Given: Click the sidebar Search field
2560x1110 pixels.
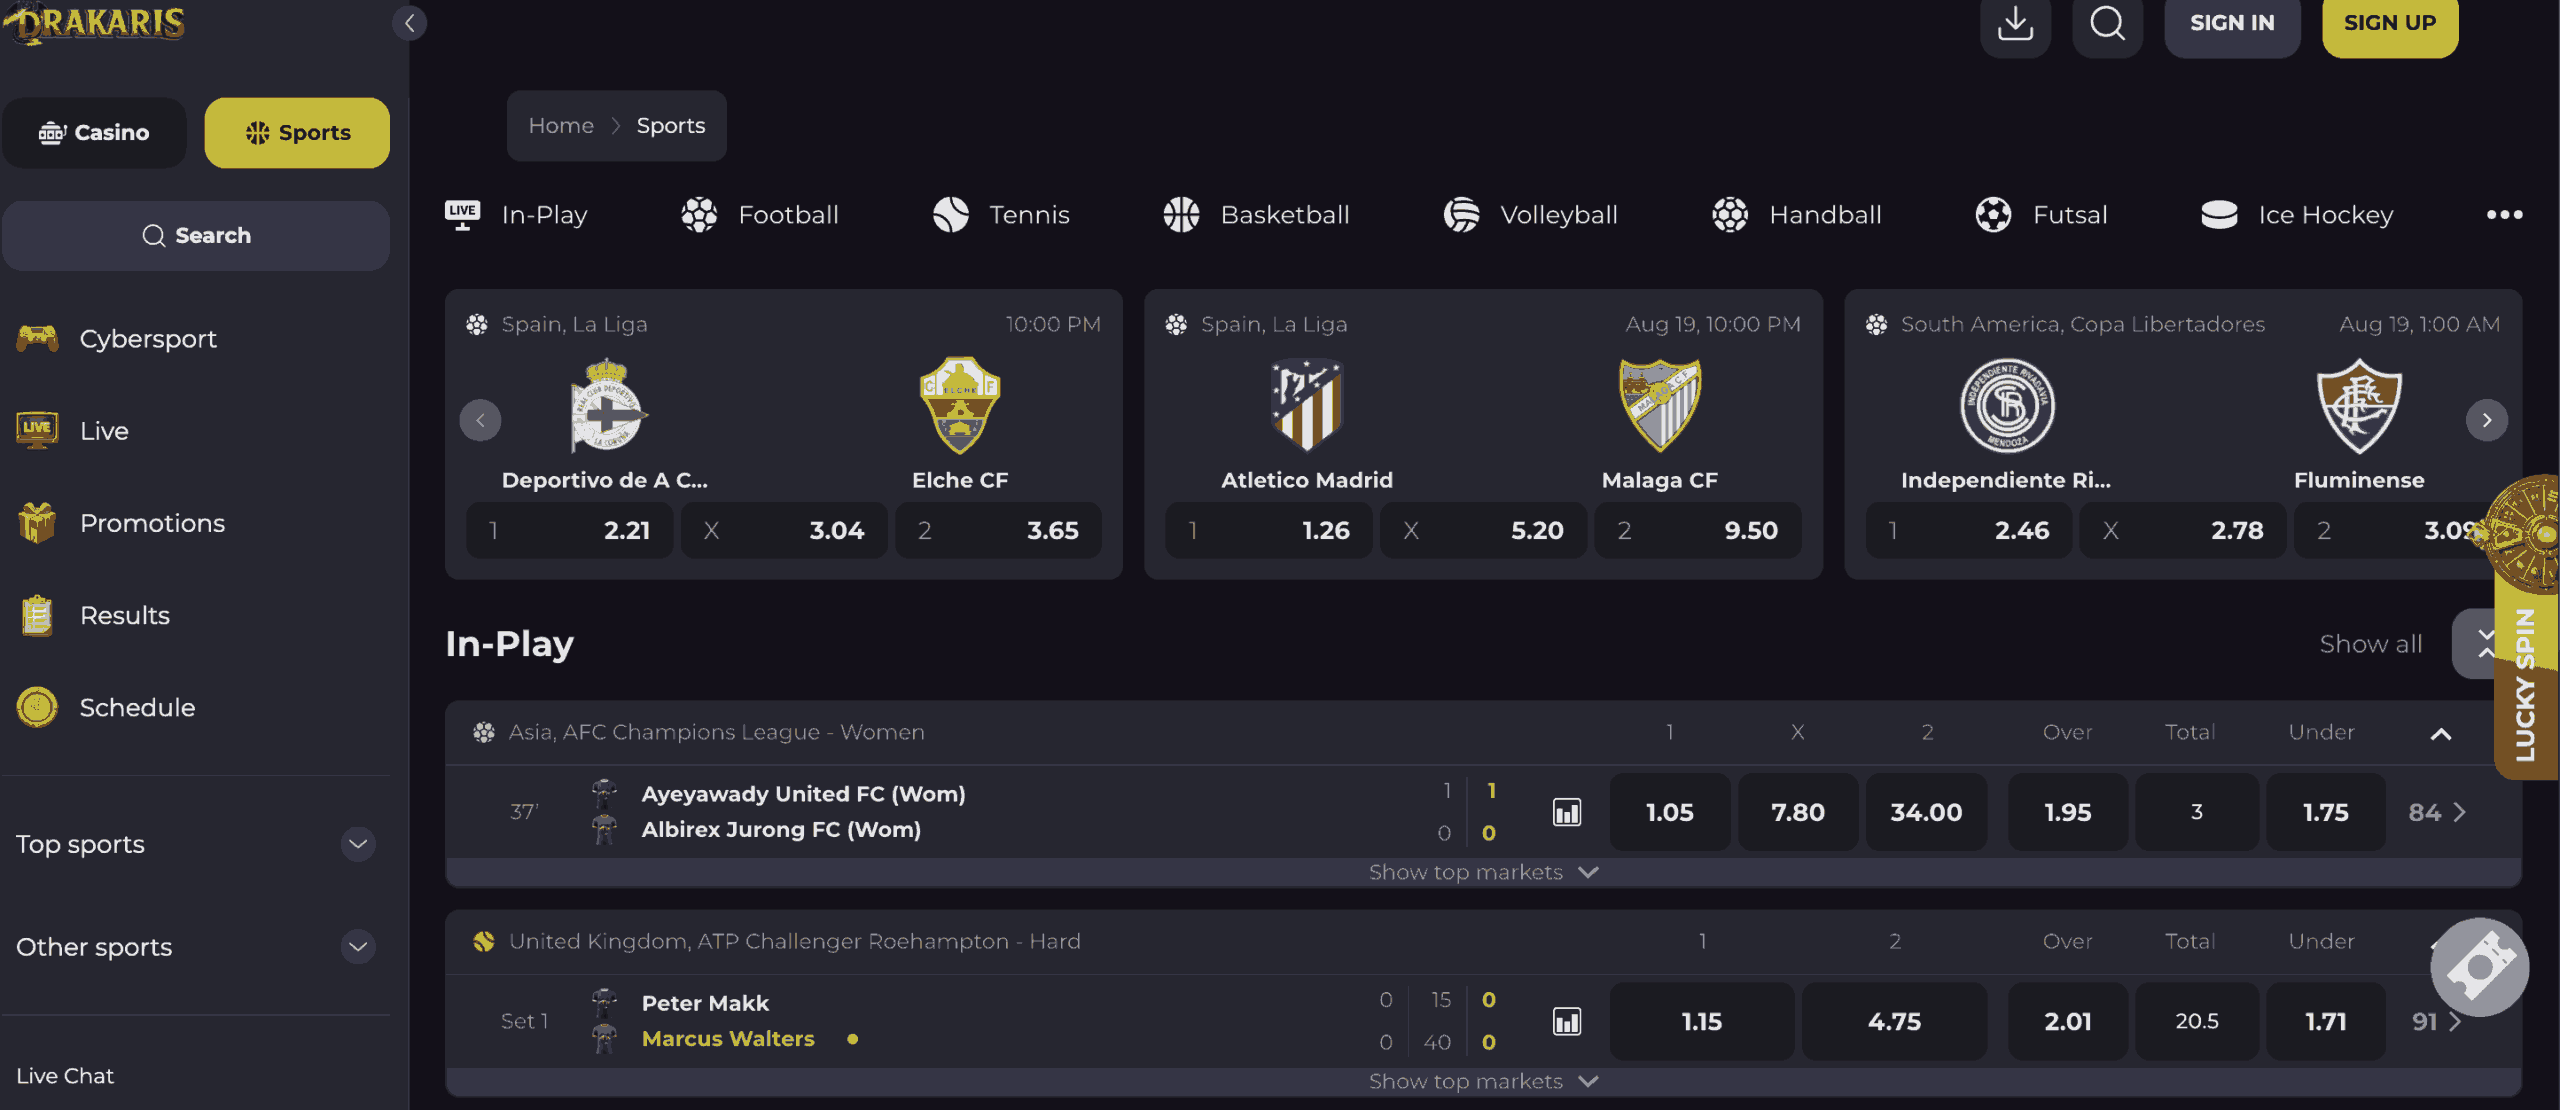Looking at the screenshot, I should pos(196,236).
